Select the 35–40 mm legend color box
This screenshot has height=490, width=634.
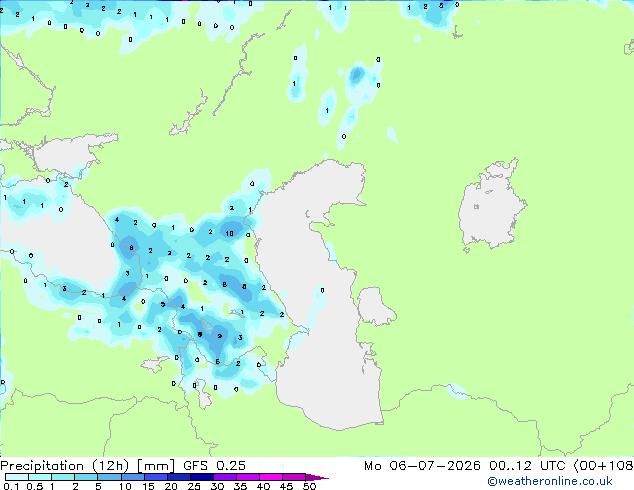click(x=248, y=477)
